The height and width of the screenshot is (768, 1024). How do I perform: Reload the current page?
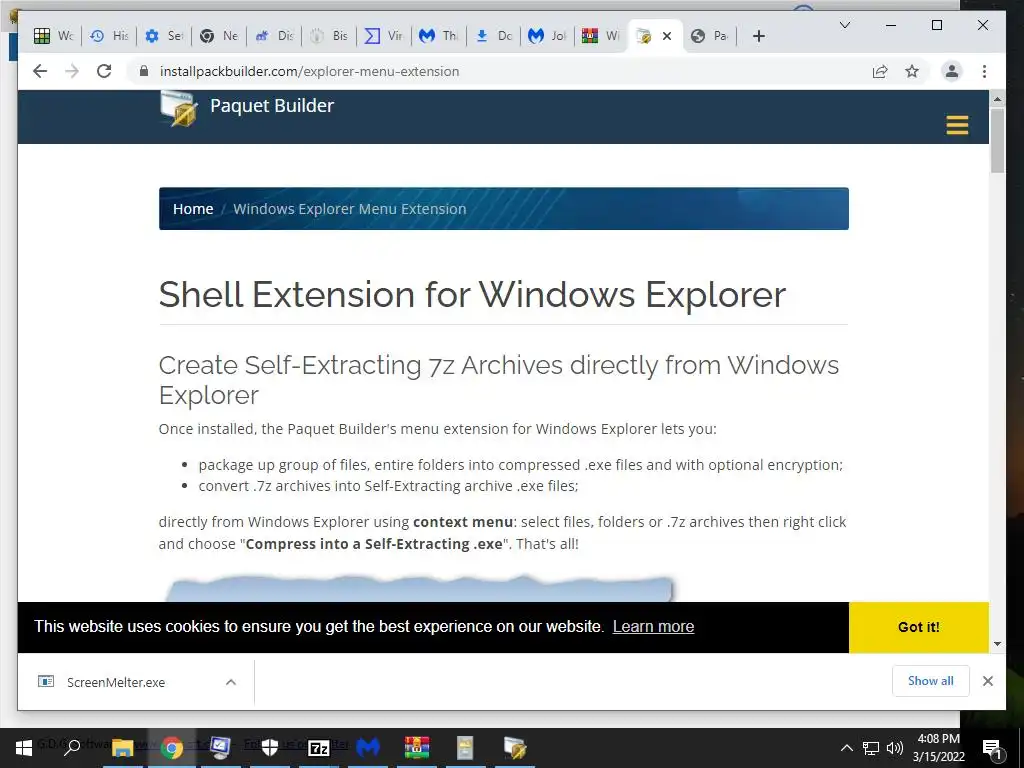104,71
